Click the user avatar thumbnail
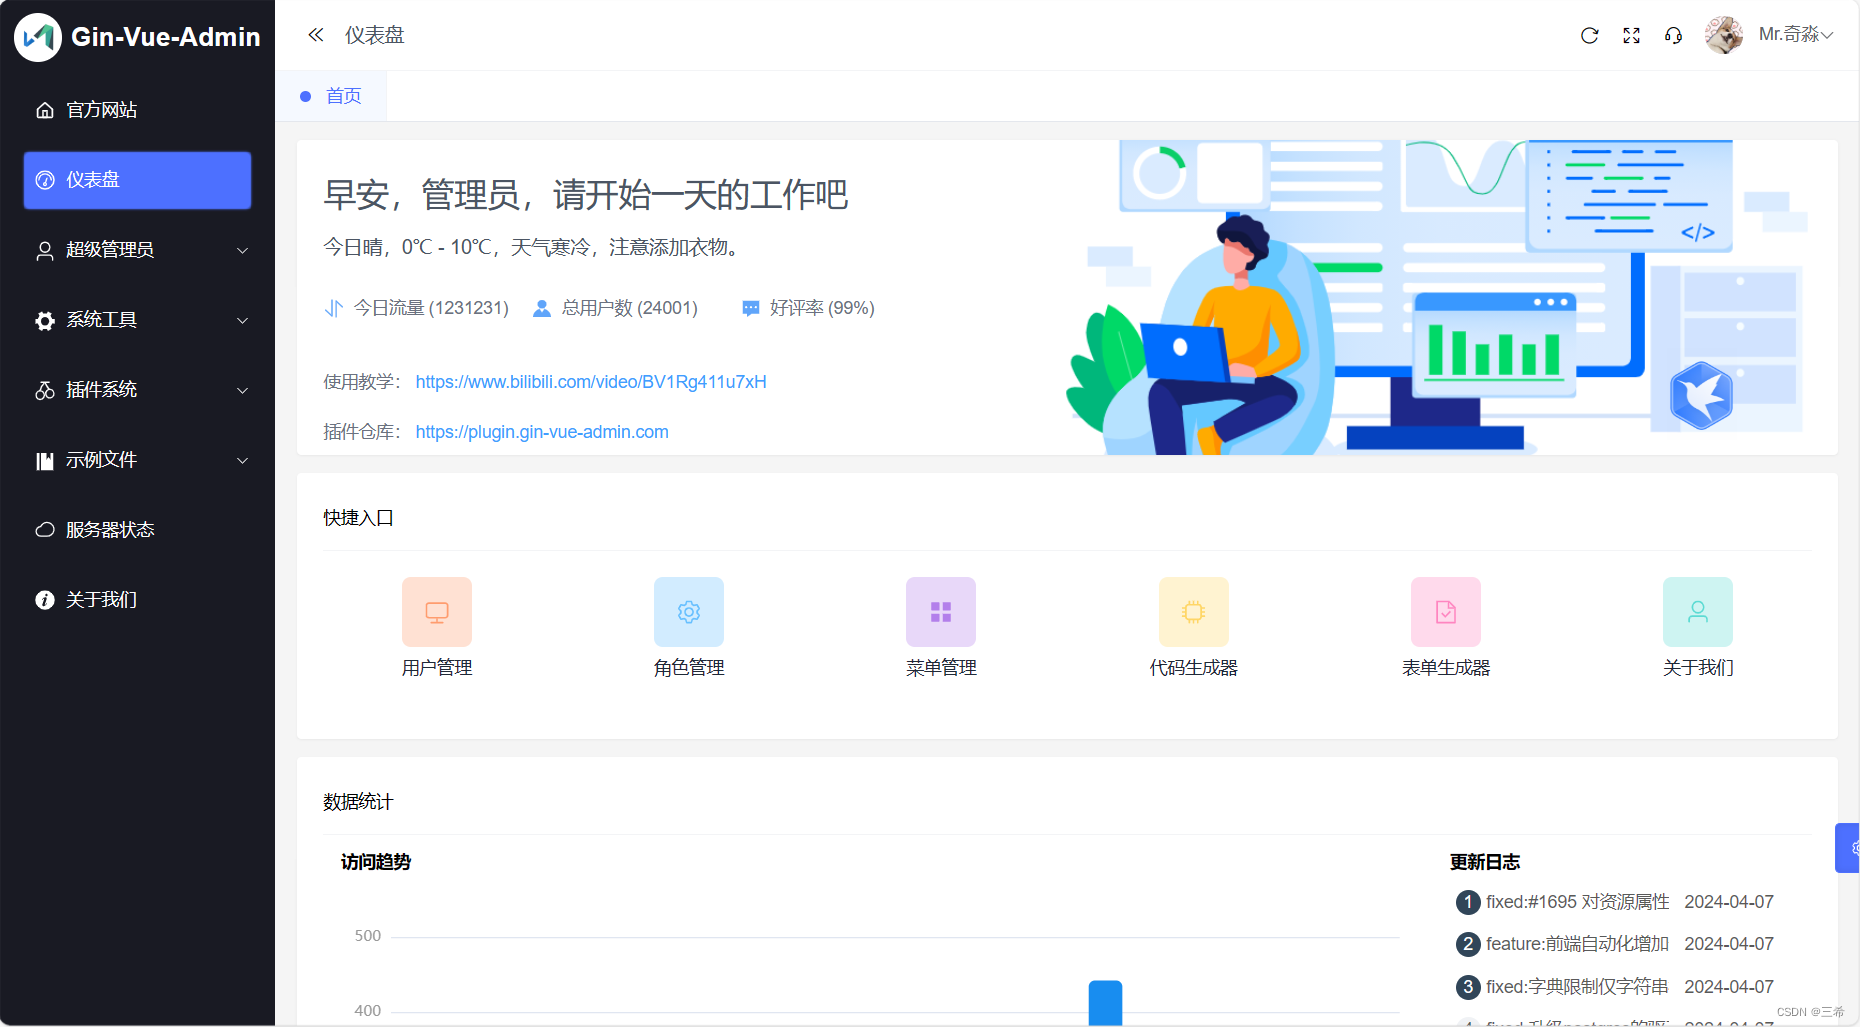 click(x=1724, y=33)
